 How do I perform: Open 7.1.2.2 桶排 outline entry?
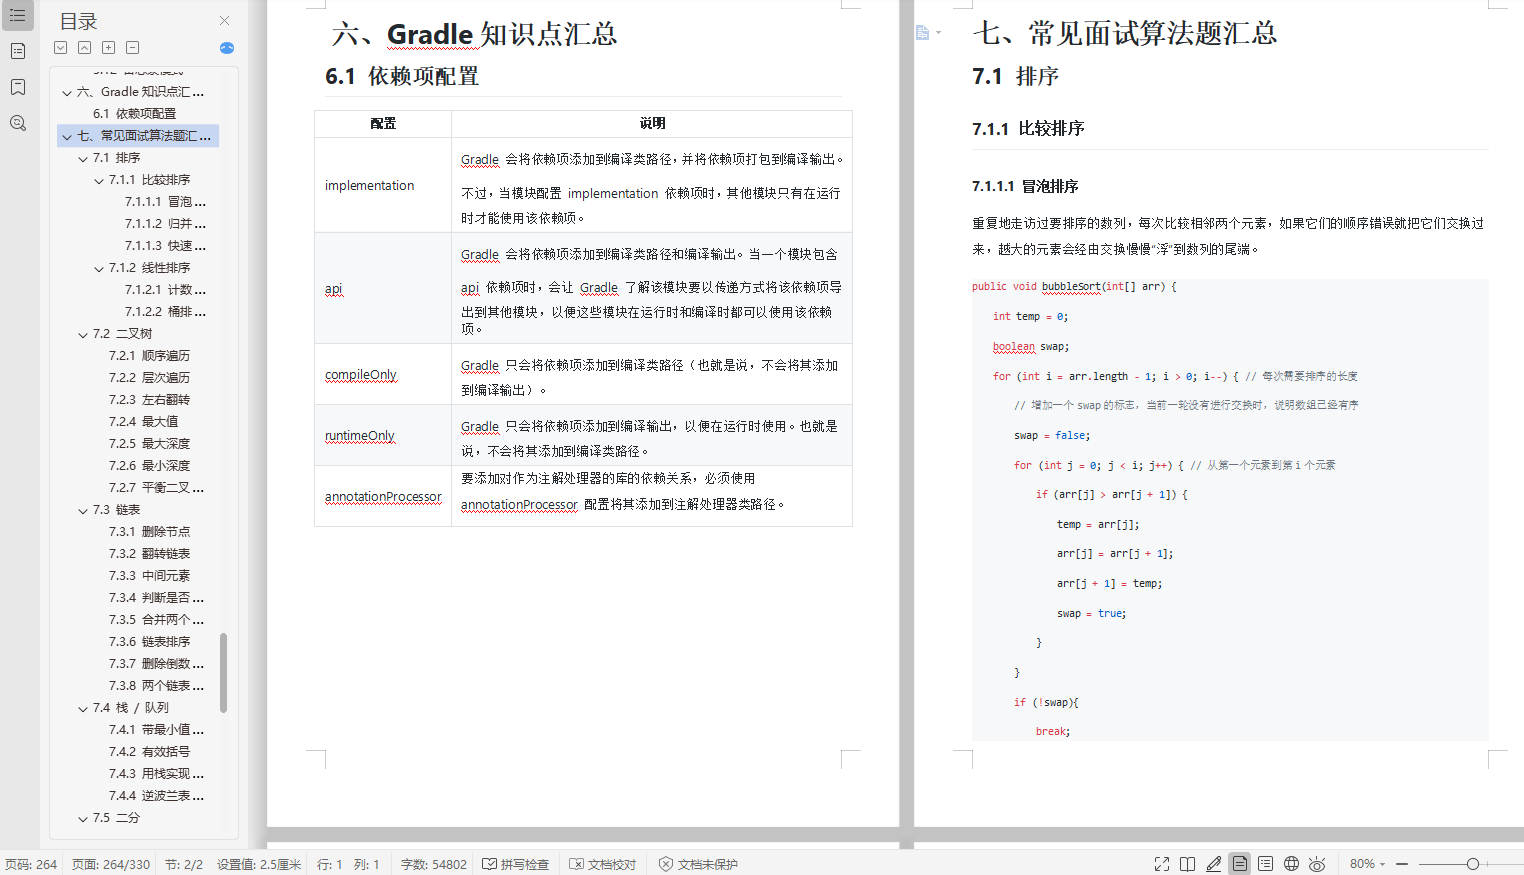click(x=165, y=312)
